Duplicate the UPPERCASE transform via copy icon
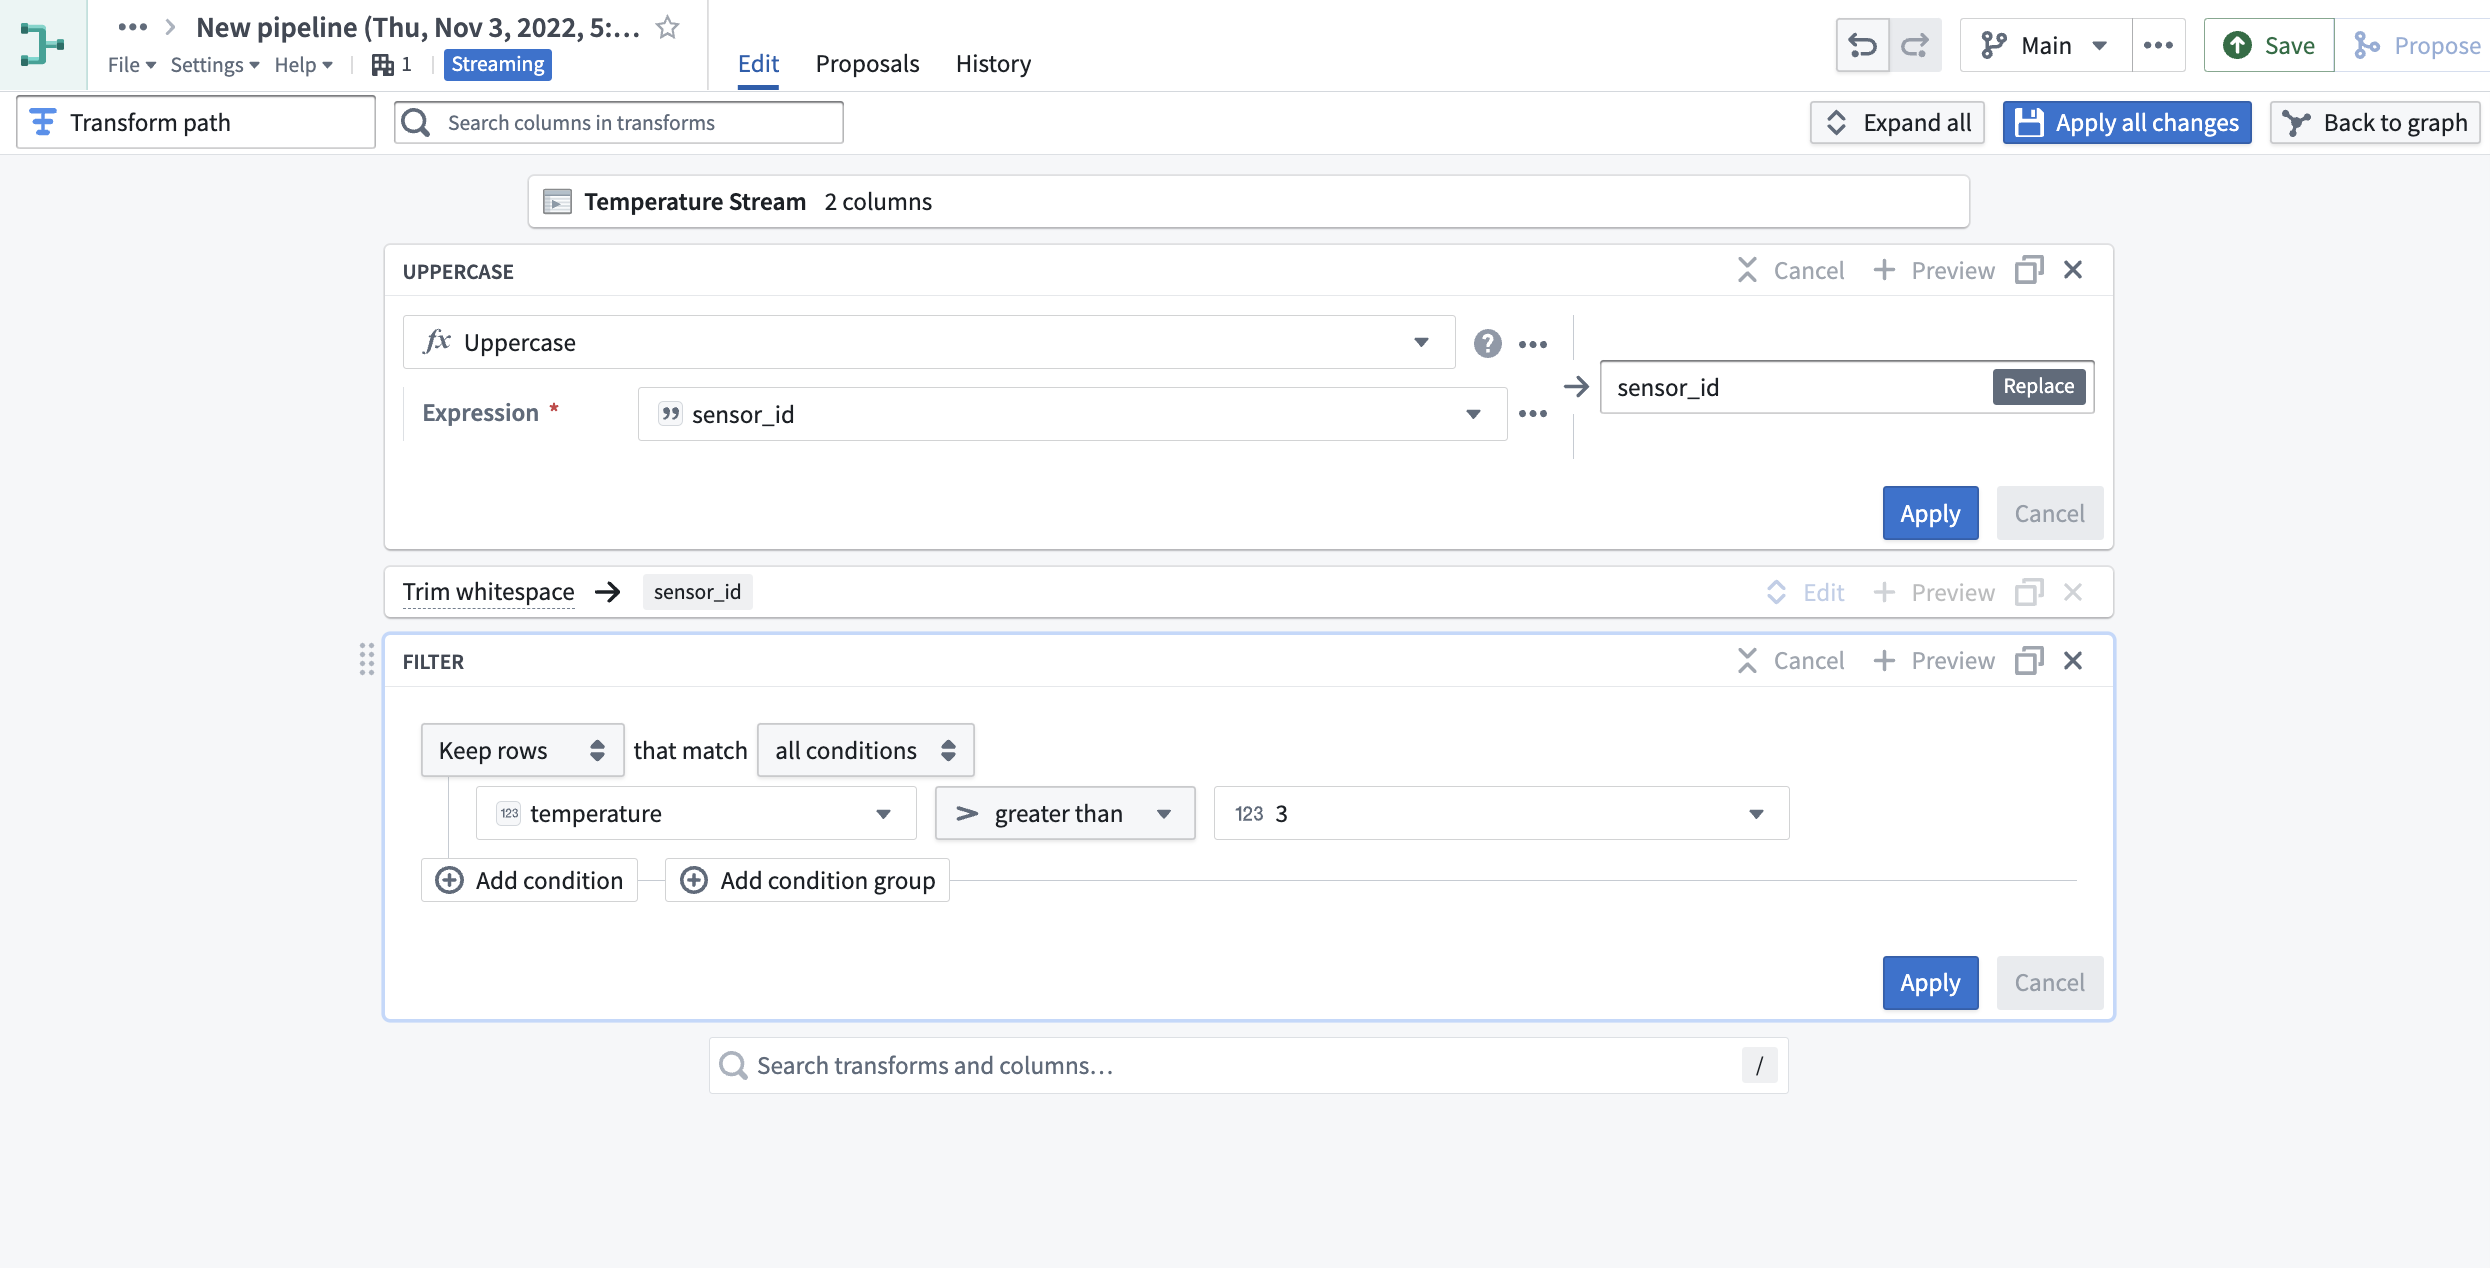The width and height of the screenshot is (2490, 1268). [2028, 269]
